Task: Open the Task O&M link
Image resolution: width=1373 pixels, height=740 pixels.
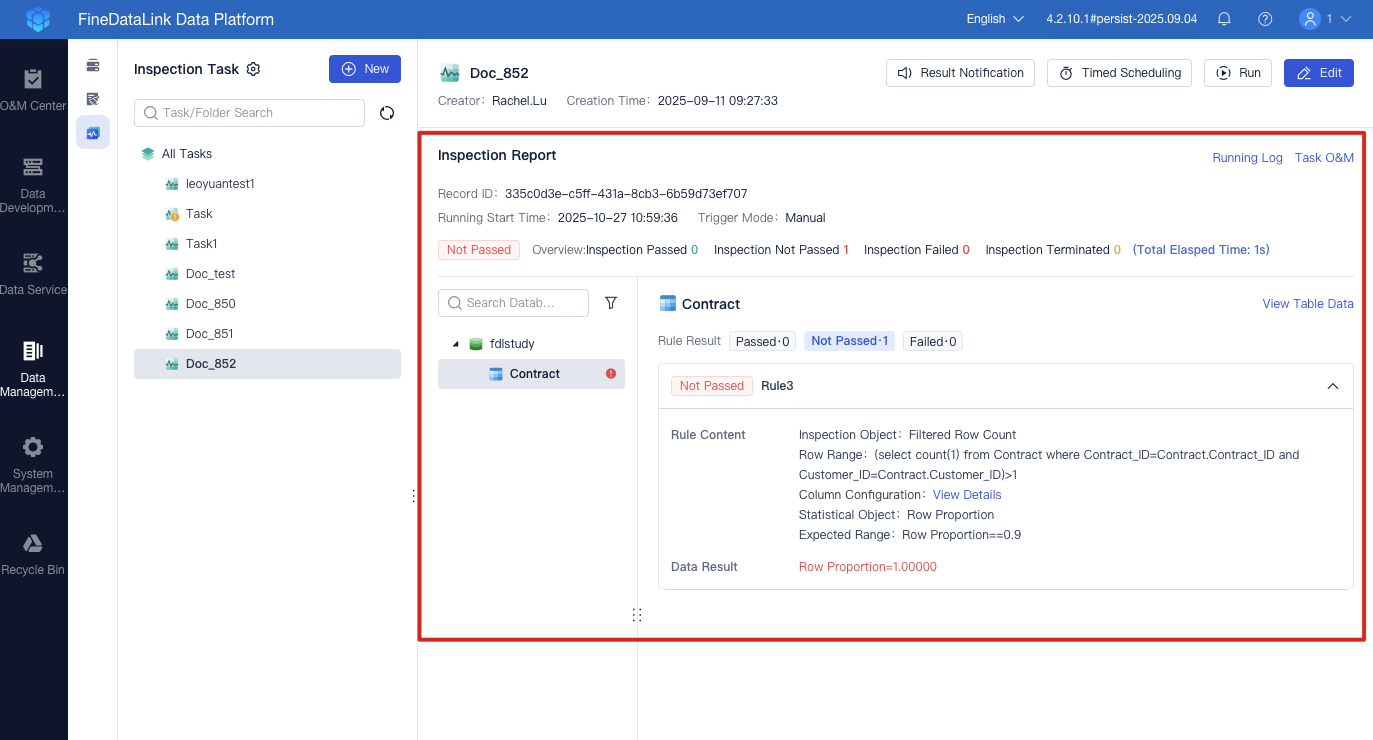Action: (1324, 158)
